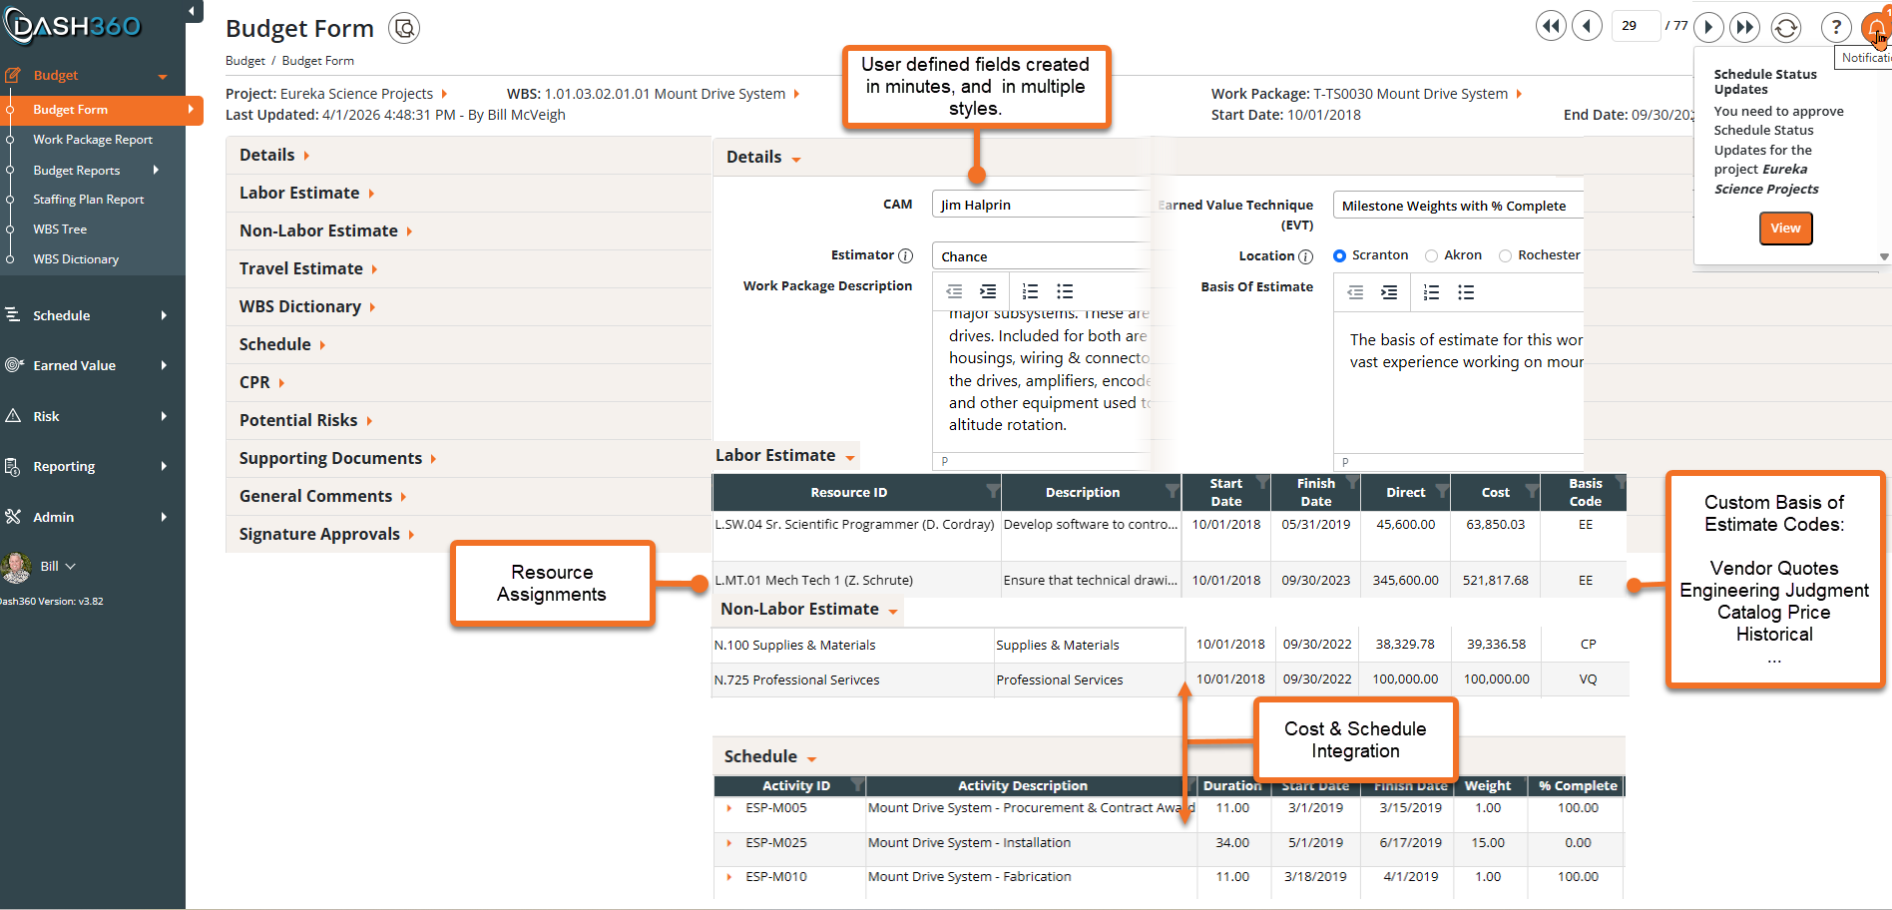Collapse the Labor Estimate section header

(785, 456)
